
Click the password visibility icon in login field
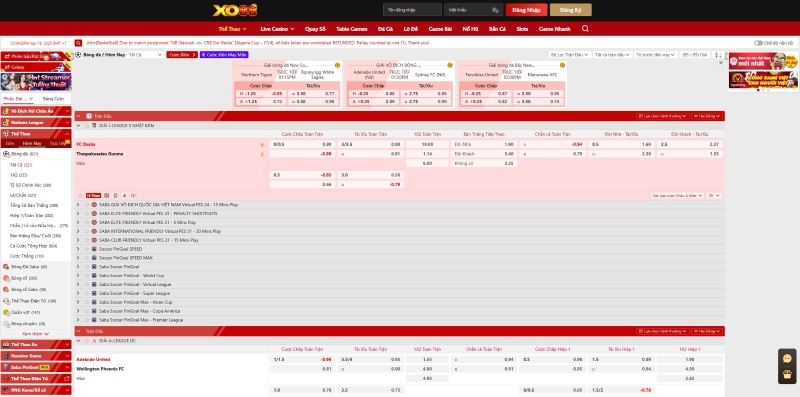(x=495, y=10)
